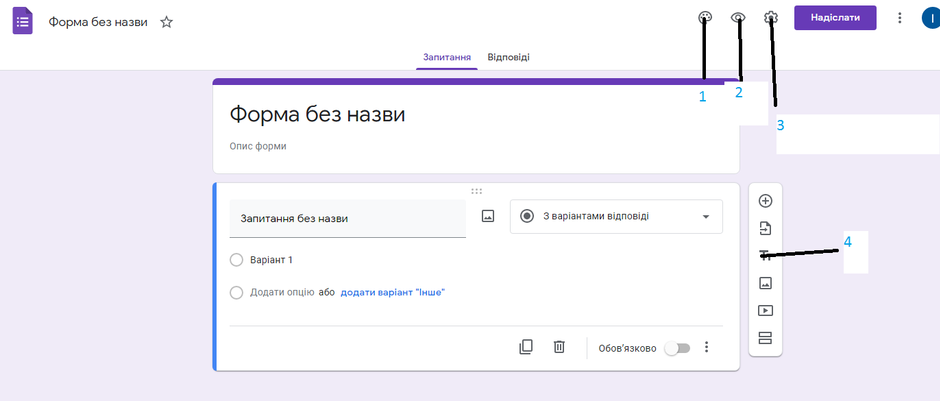
Task: Open the Google Forms home icon
Action: tap(23, 22)
